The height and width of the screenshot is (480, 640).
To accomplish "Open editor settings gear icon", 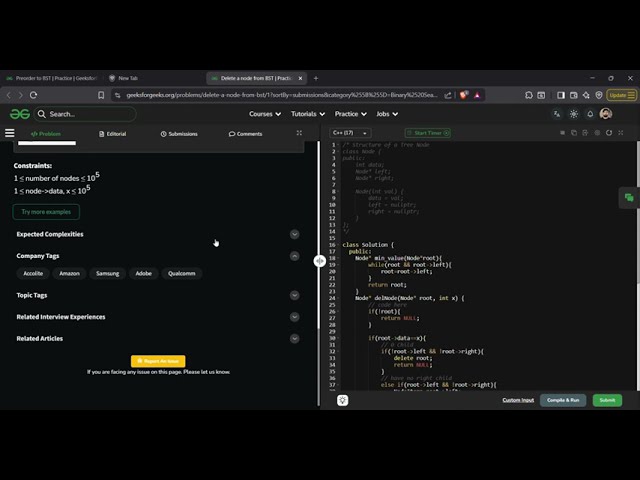I will point(597,133).
